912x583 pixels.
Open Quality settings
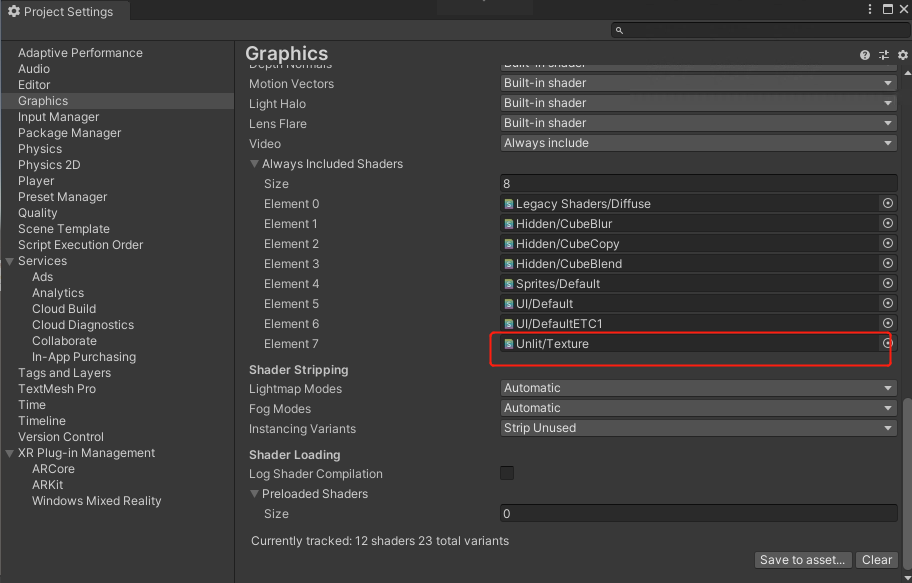(37, 213)
